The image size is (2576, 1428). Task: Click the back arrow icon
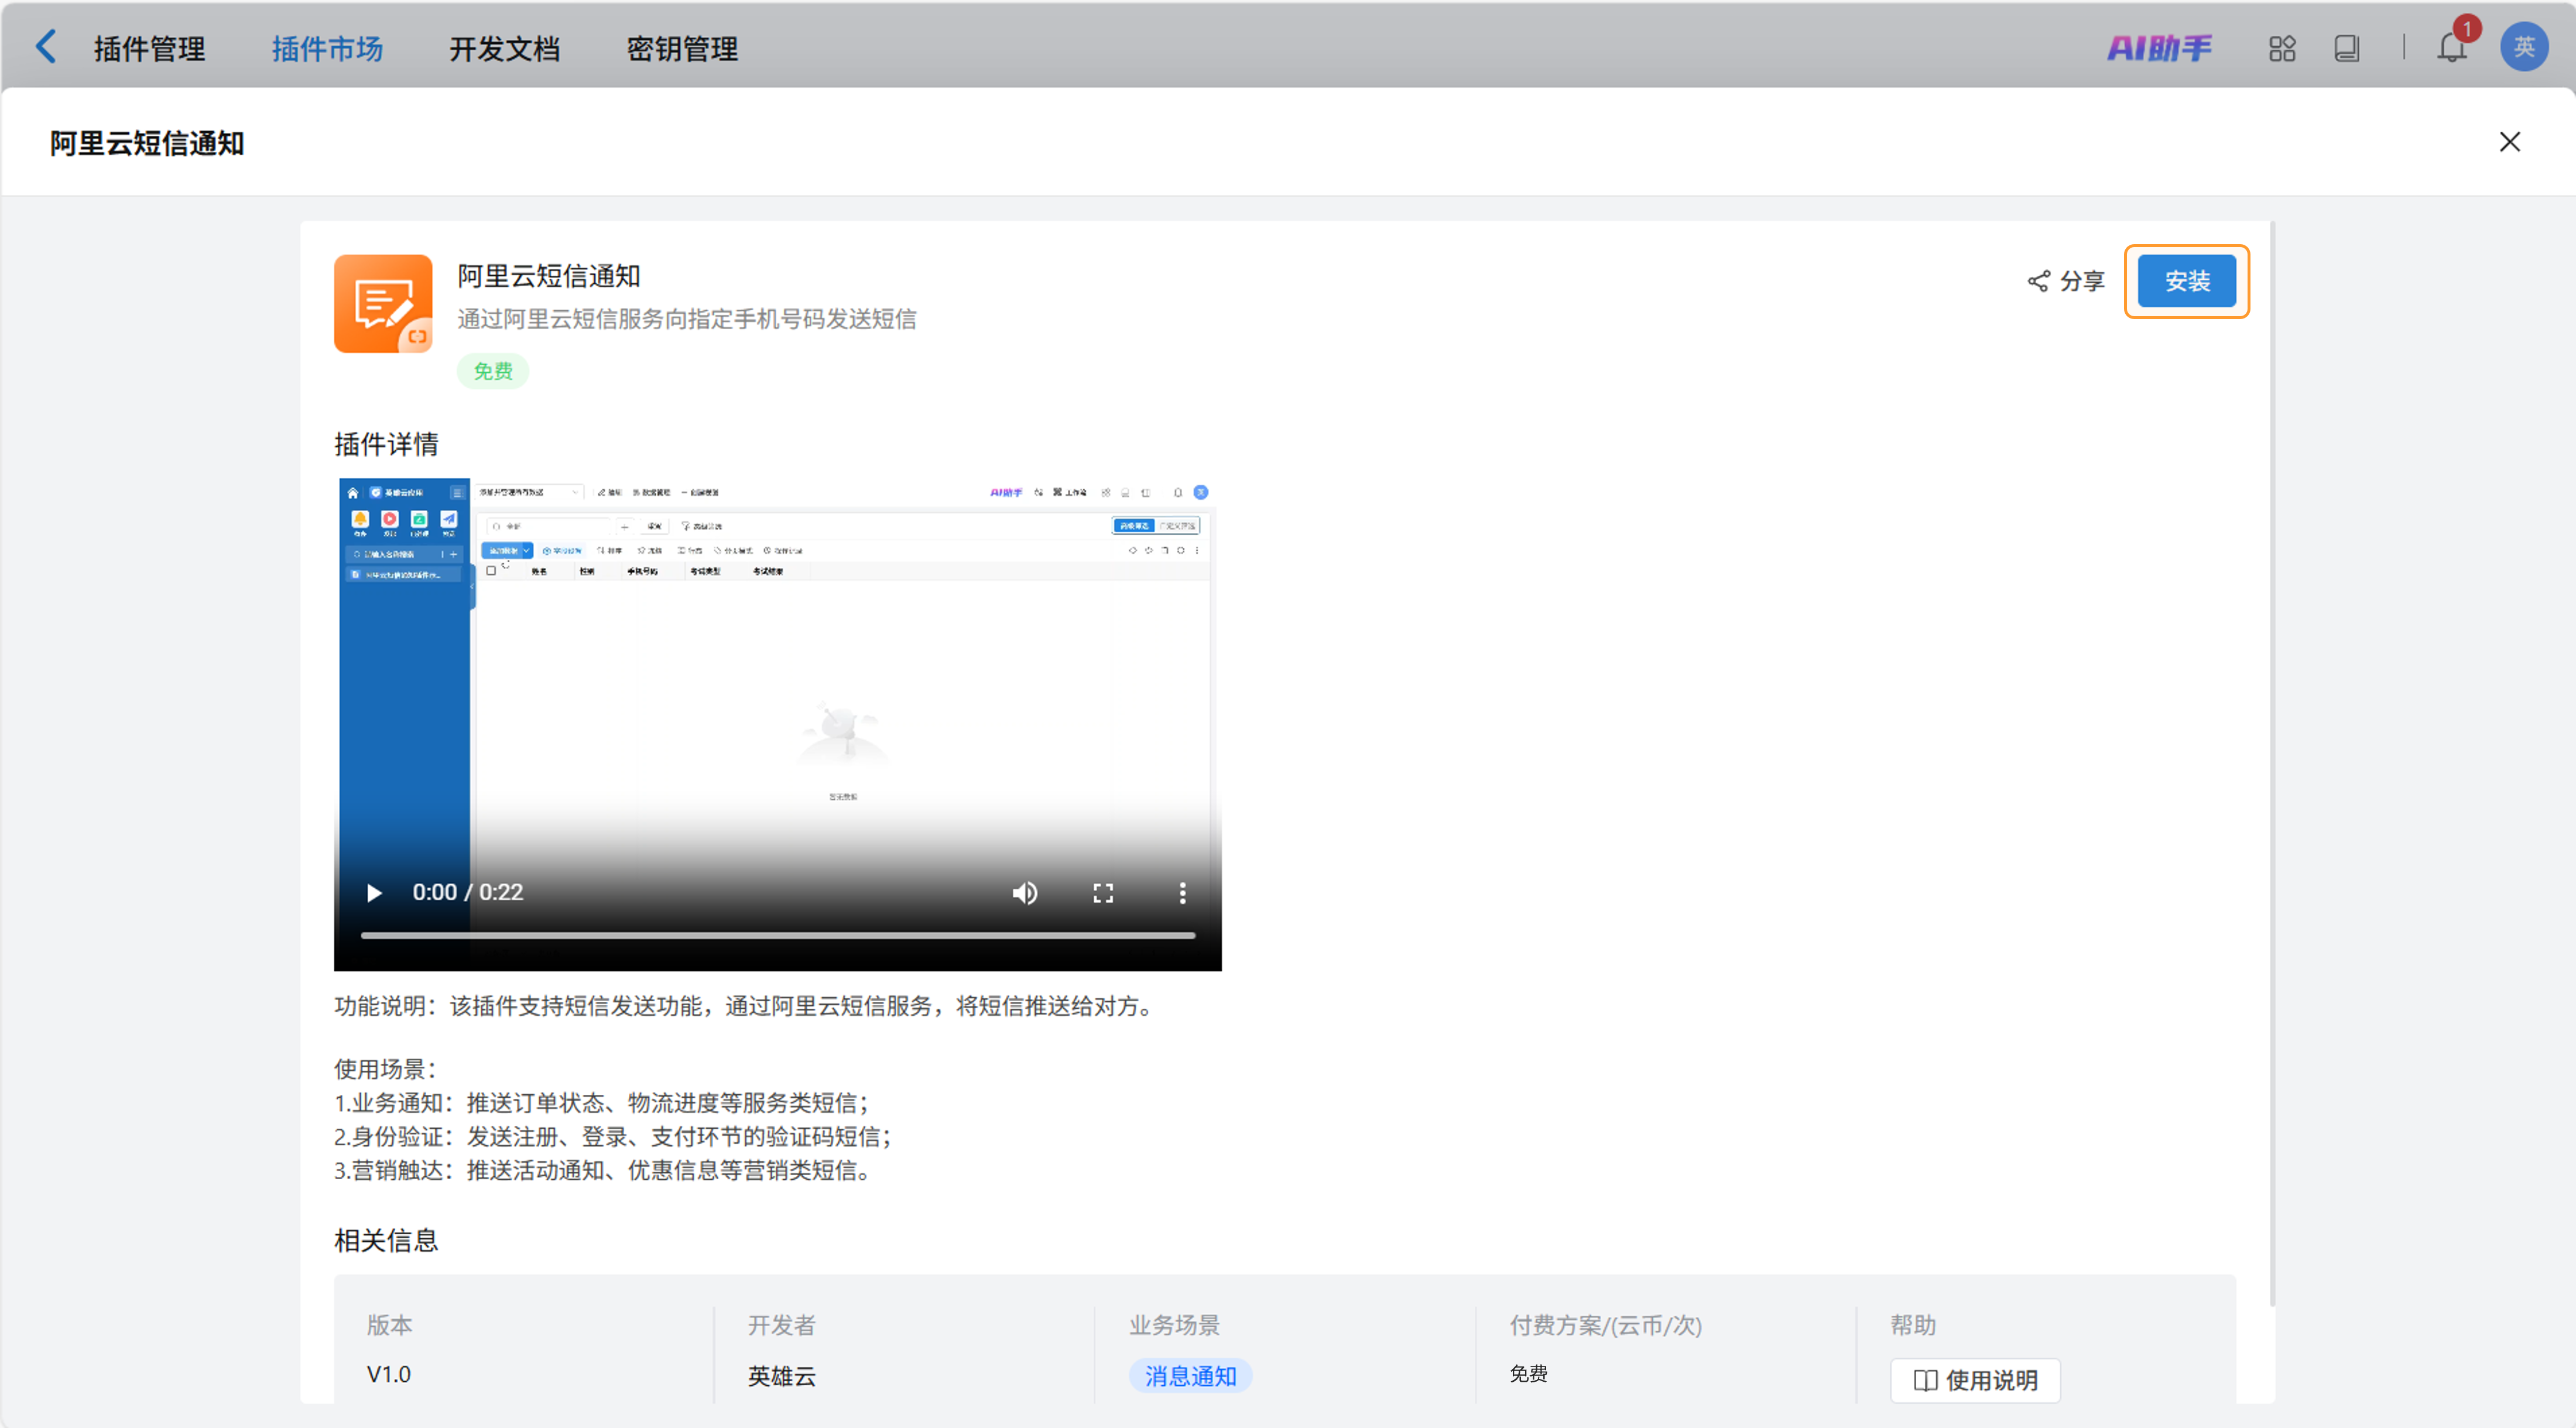pos(46,47)
